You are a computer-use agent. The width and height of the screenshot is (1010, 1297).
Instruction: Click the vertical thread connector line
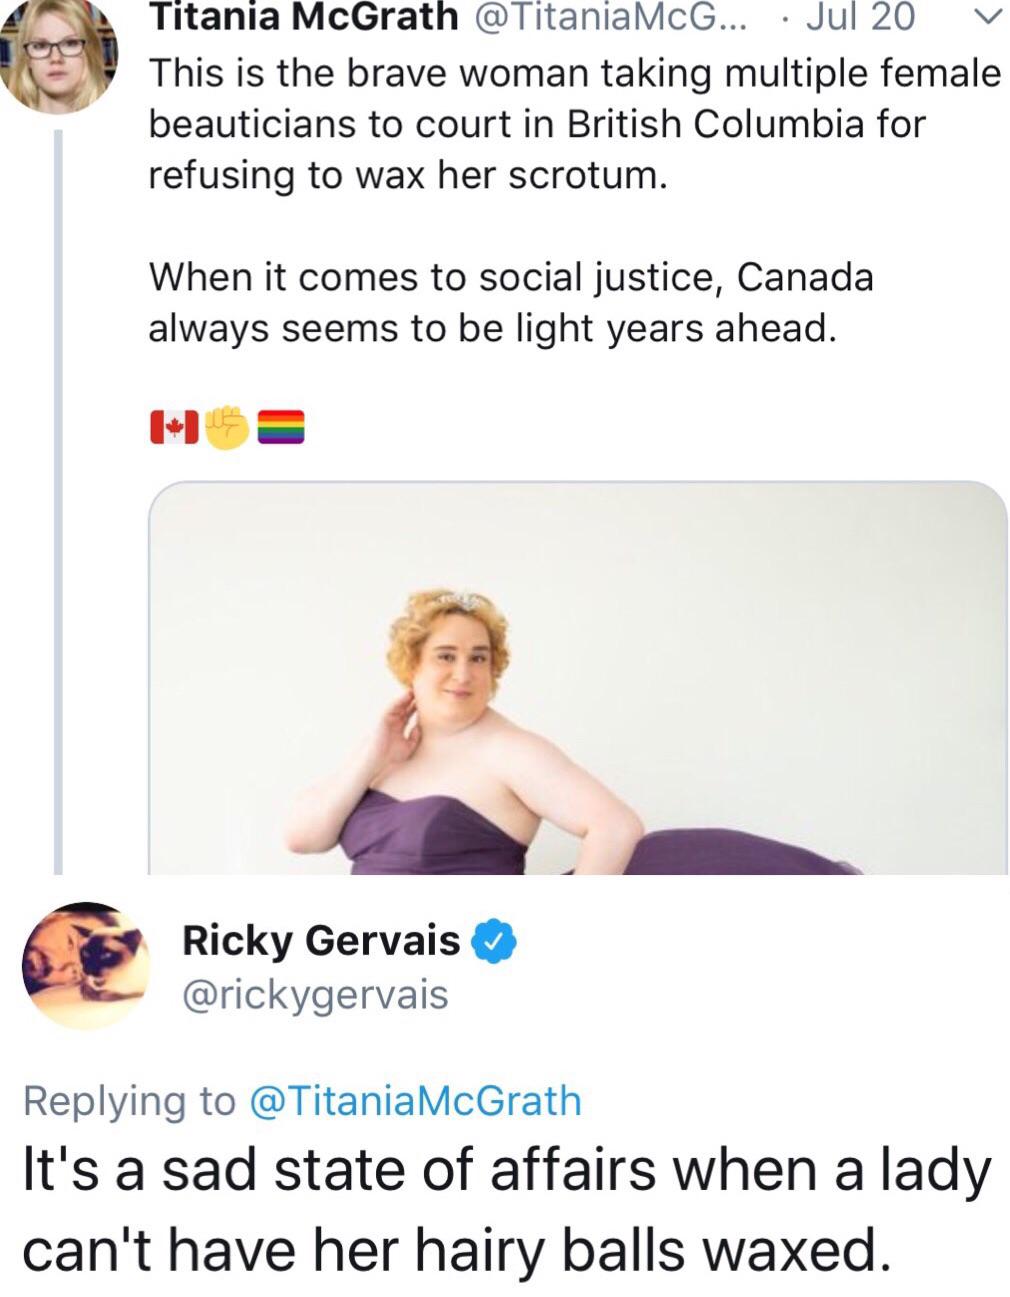click(58, 500)
